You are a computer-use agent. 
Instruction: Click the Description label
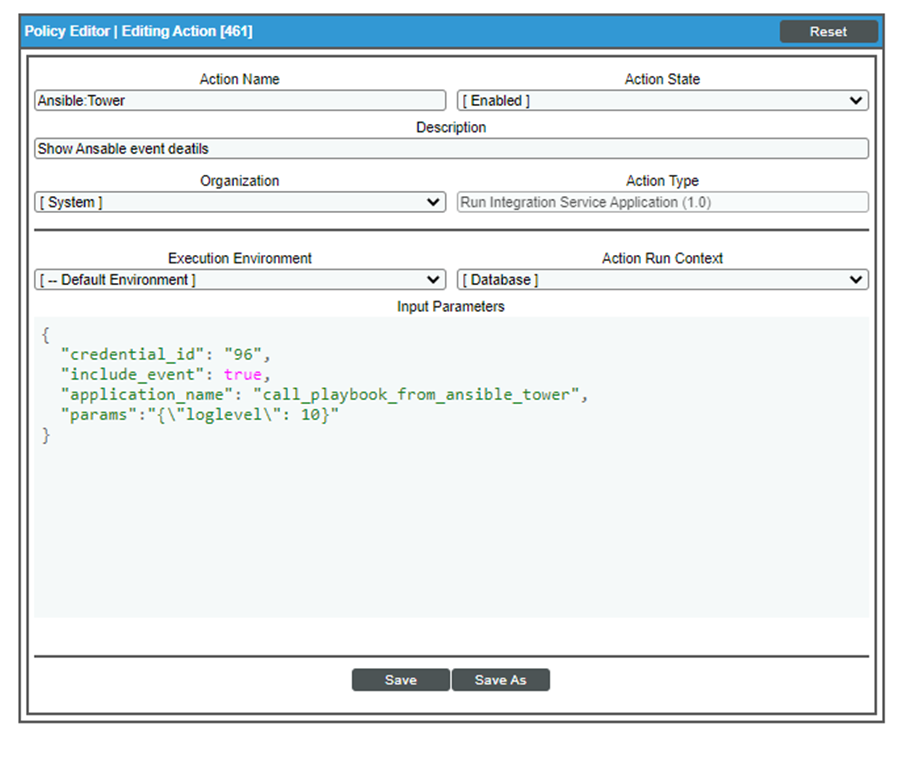(x=451, y=128)
